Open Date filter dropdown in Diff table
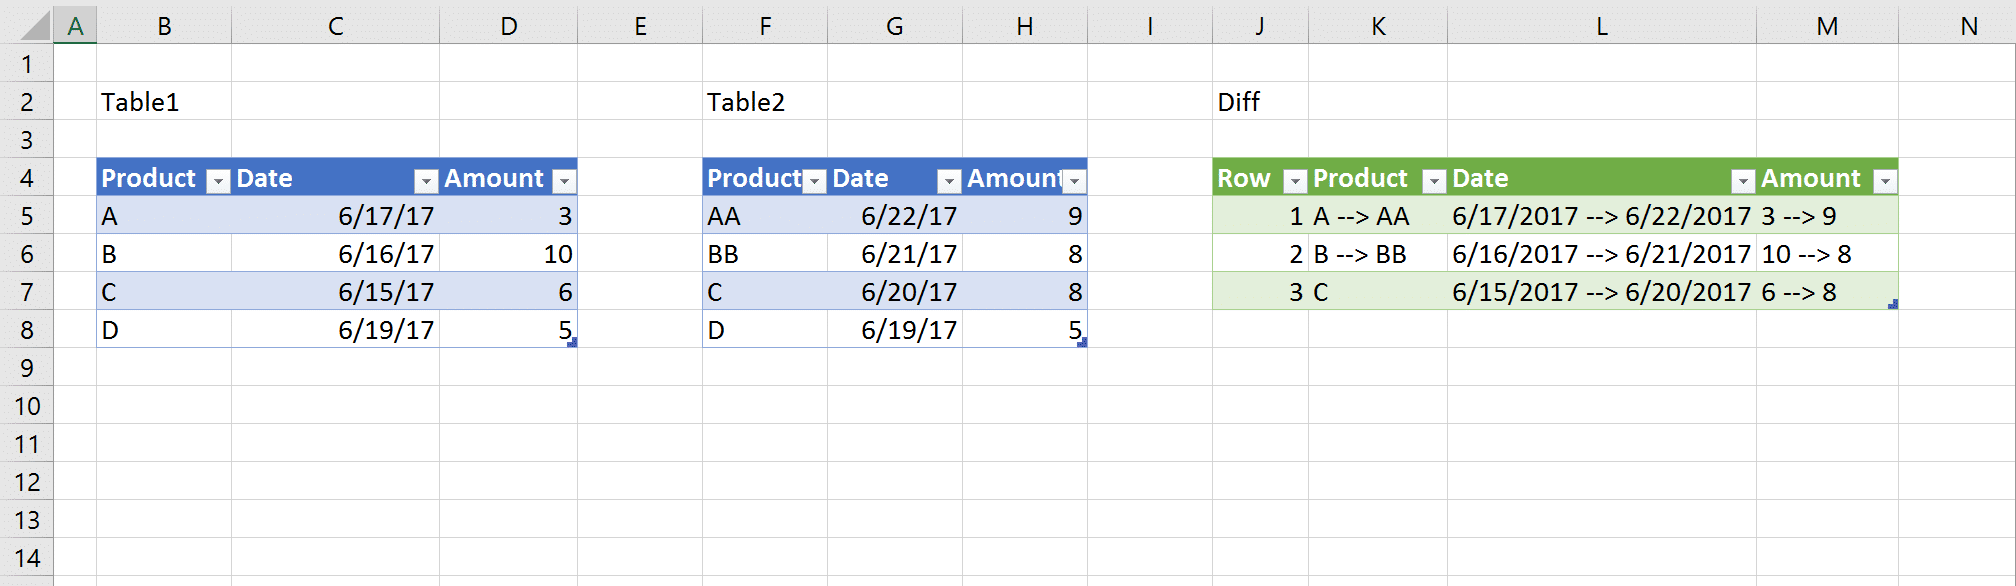This screenshot has width=2016, height=586. point(1742,181)
